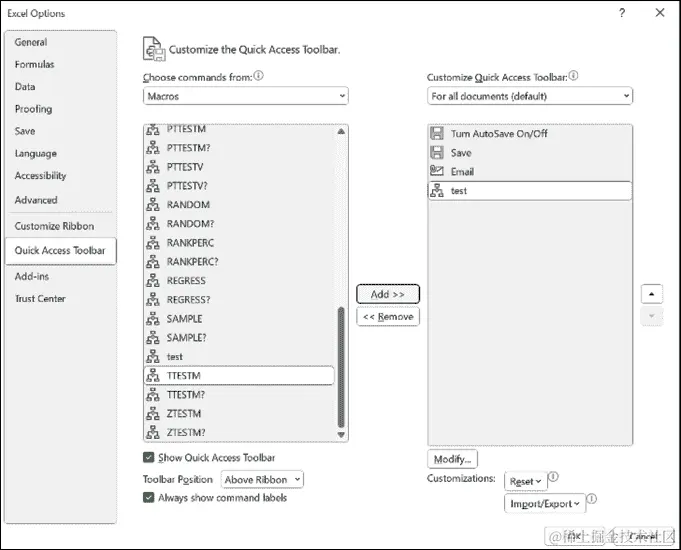
Task: Open the Reset dropdown button
Action: click(x=526, y=481)
